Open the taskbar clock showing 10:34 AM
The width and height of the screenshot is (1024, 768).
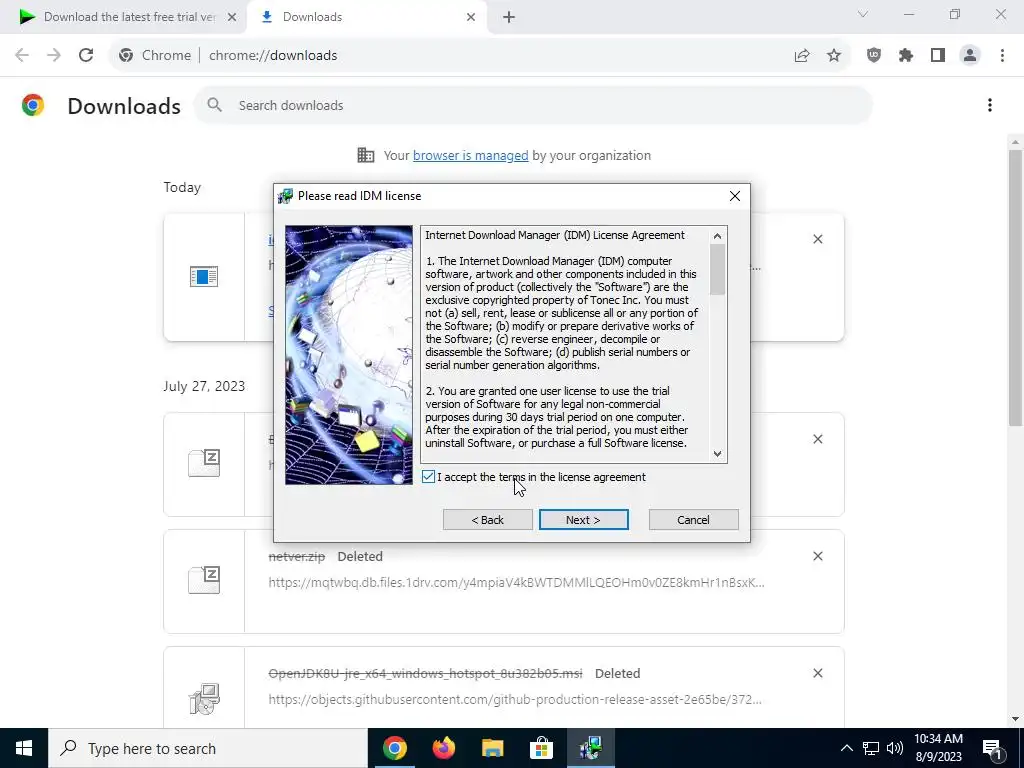point(938,748)
